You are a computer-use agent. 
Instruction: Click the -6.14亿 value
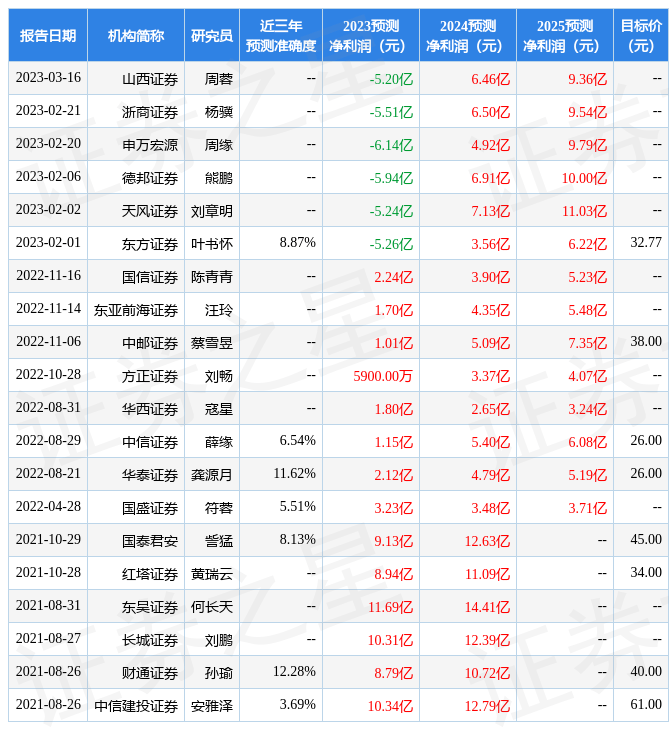[391, 145]
